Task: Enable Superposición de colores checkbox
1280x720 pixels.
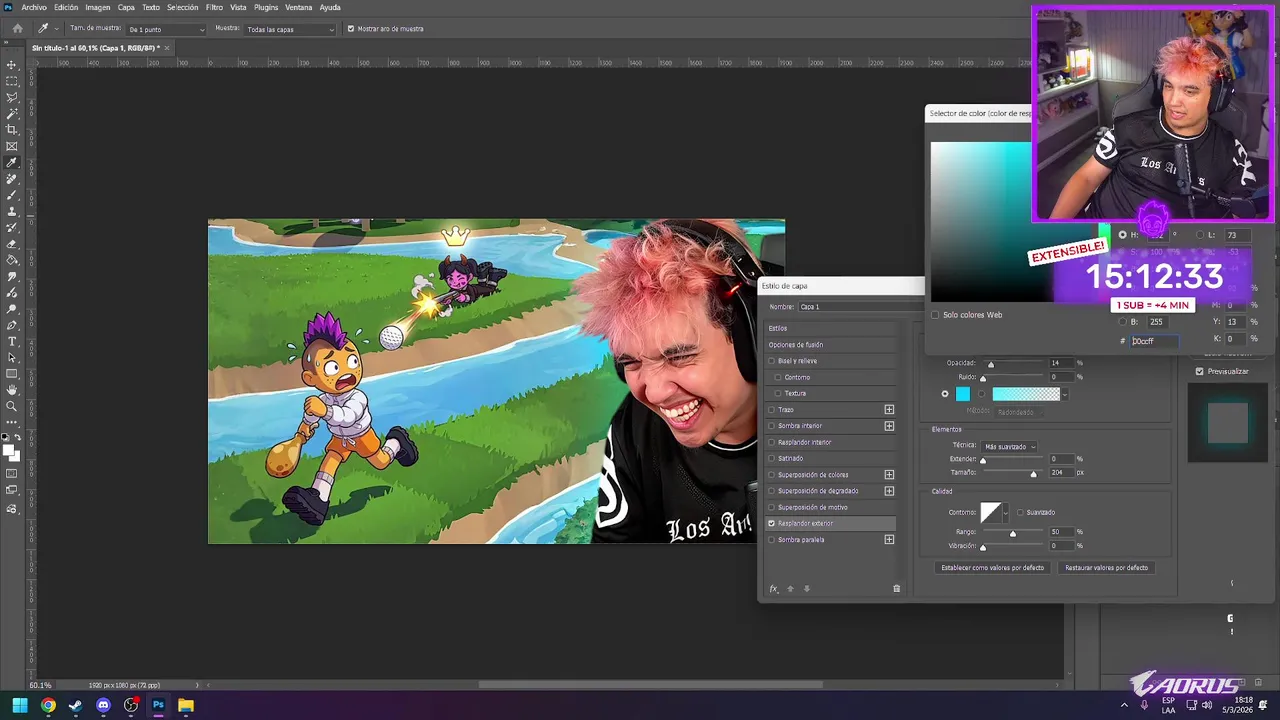Action: 771,475
